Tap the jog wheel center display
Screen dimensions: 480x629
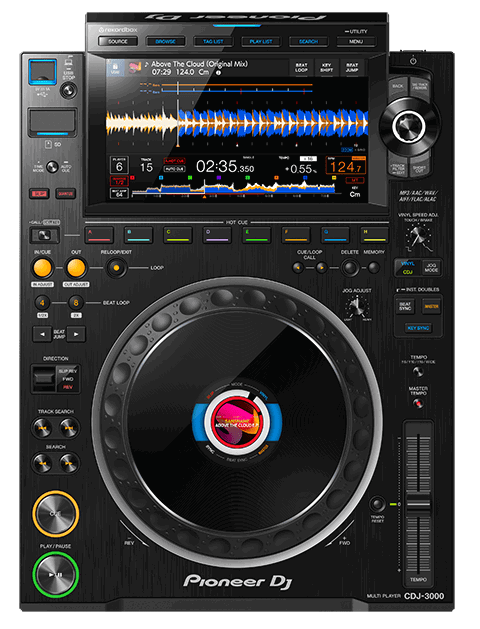pyautogui.click(x=237, y=423)
